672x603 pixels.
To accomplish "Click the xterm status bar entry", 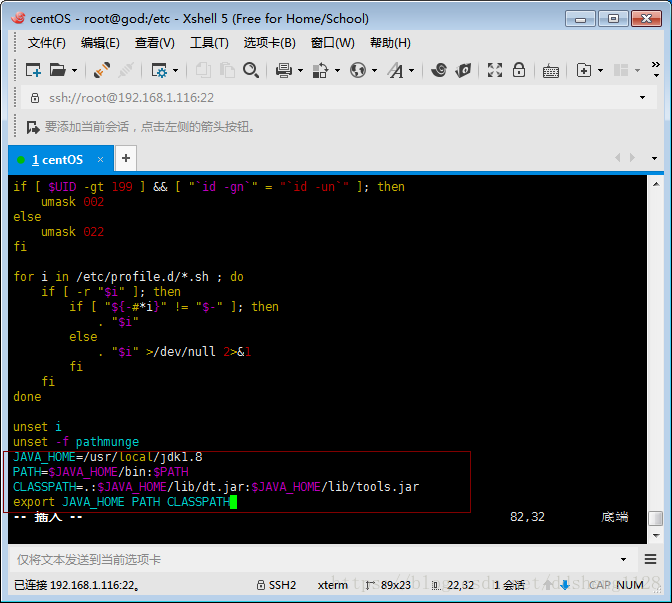I will click(x=333, y=585).
